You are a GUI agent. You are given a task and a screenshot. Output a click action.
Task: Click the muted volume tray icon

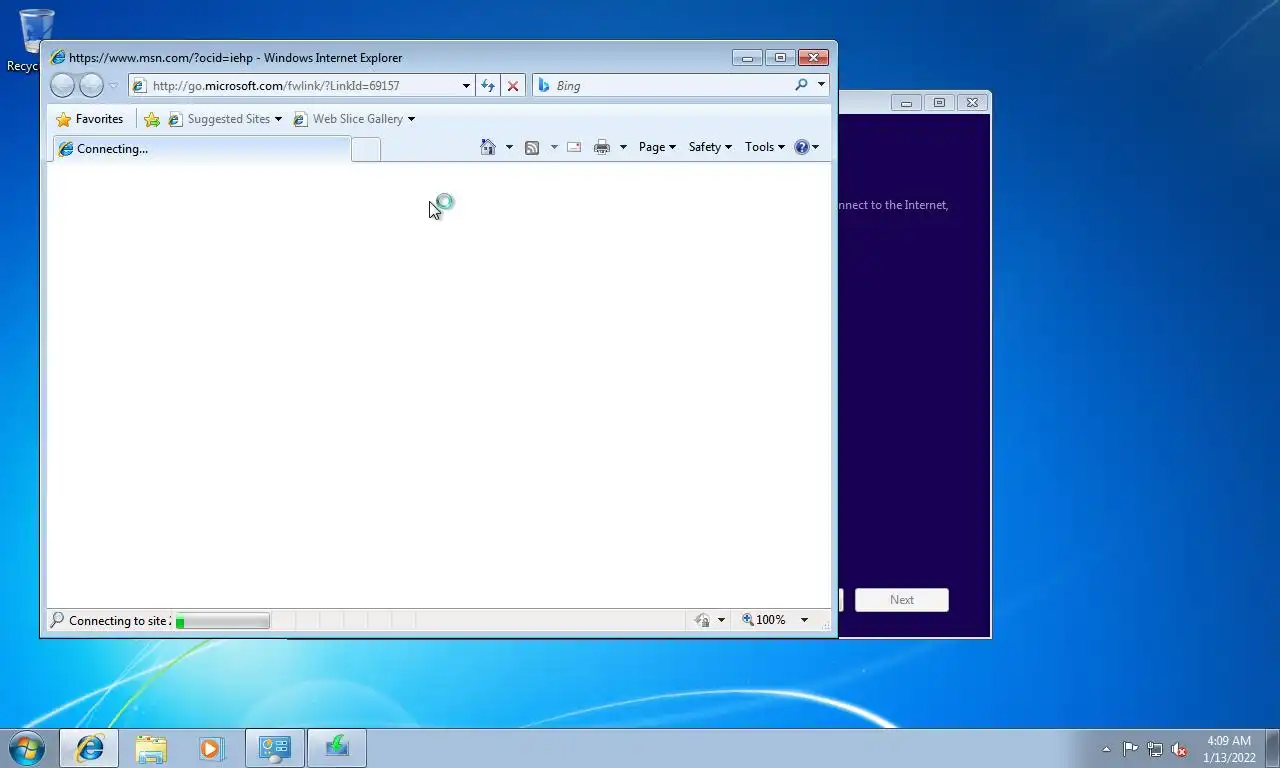pos(1179,749)
